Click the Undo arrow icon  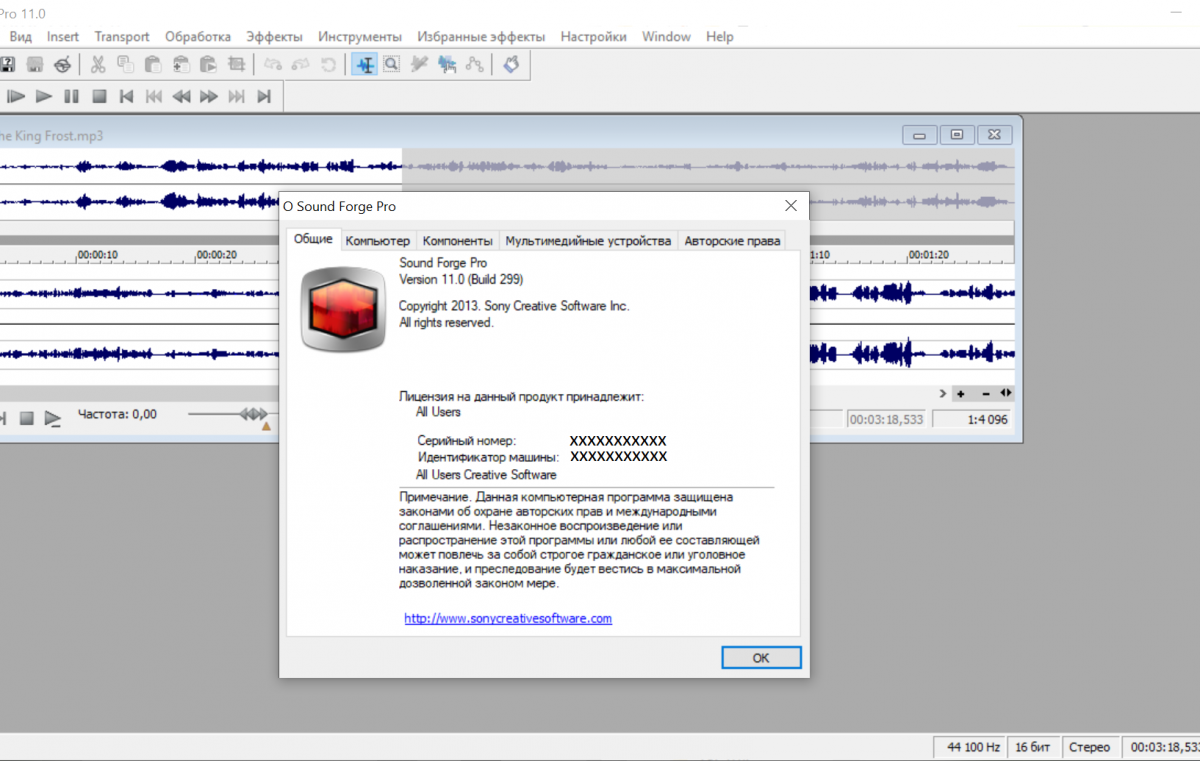pyautogui.click(x=272, y=65)
